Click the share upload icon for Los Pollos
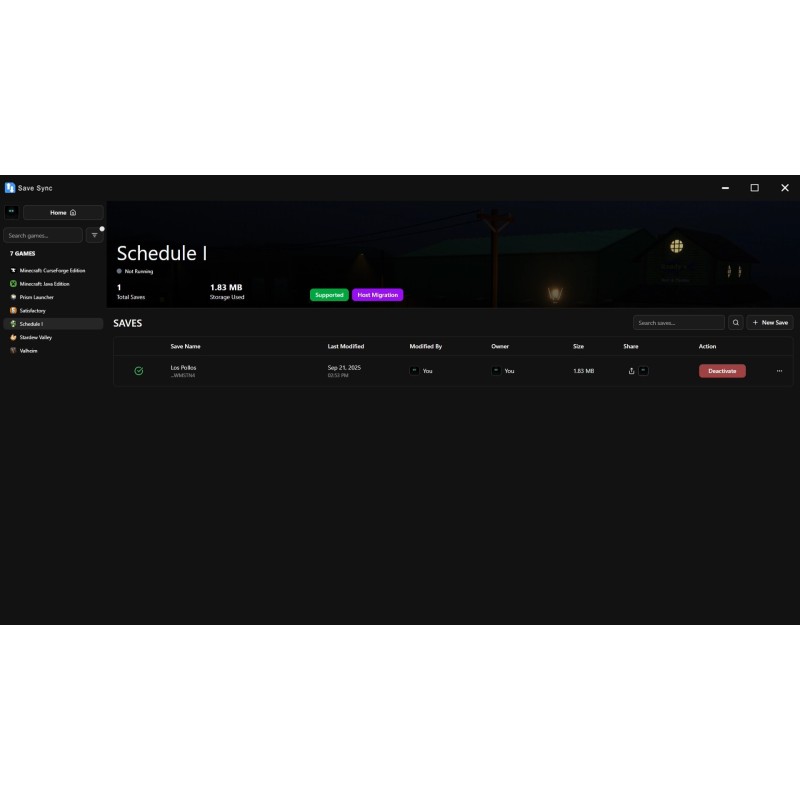800x800 pixels. coord(631,371)
